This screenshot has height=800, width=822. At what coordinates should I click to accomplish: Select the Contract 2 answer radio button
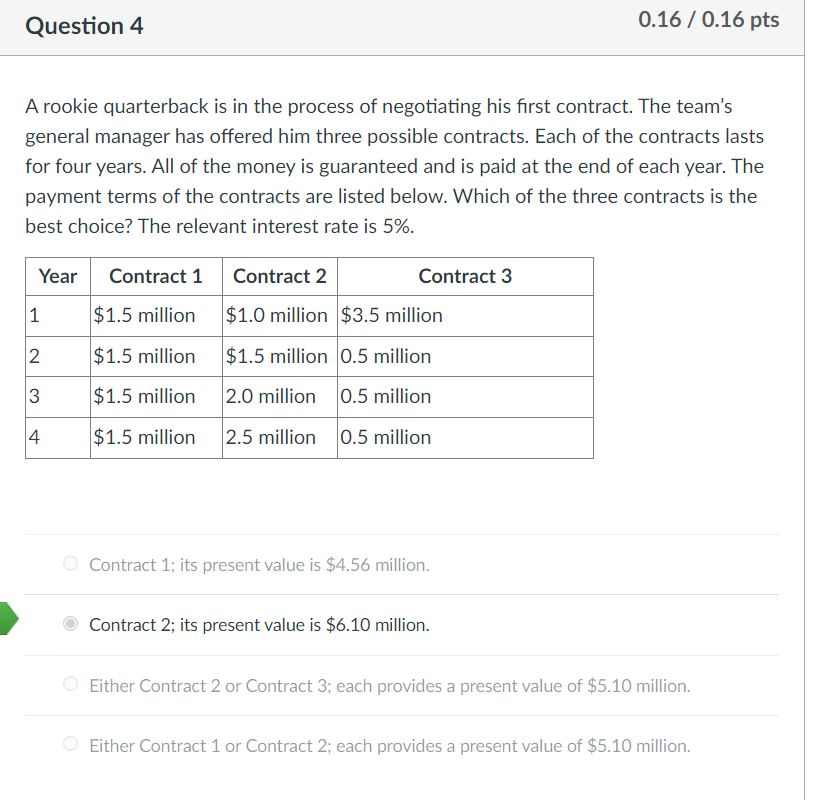pyautogui.click(x=70, y=624)
